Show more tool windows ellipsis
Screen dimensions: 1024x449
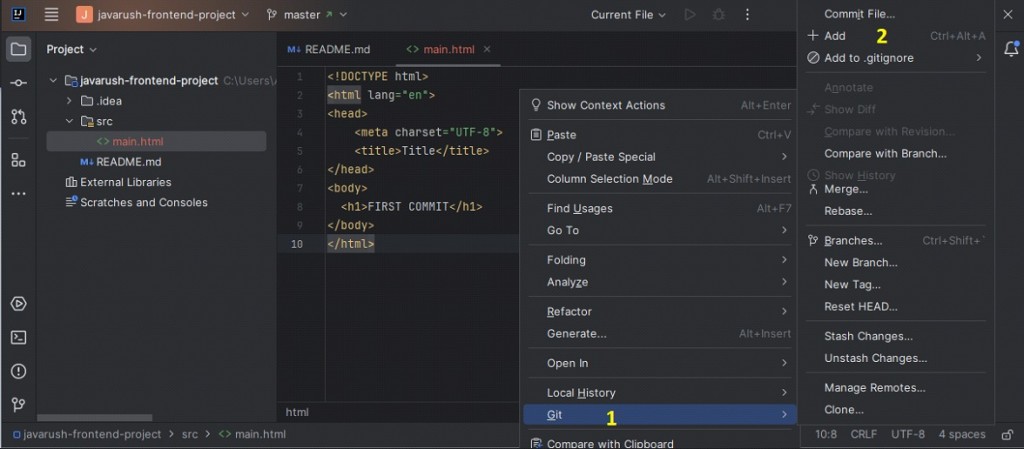(x=18, y=194)
